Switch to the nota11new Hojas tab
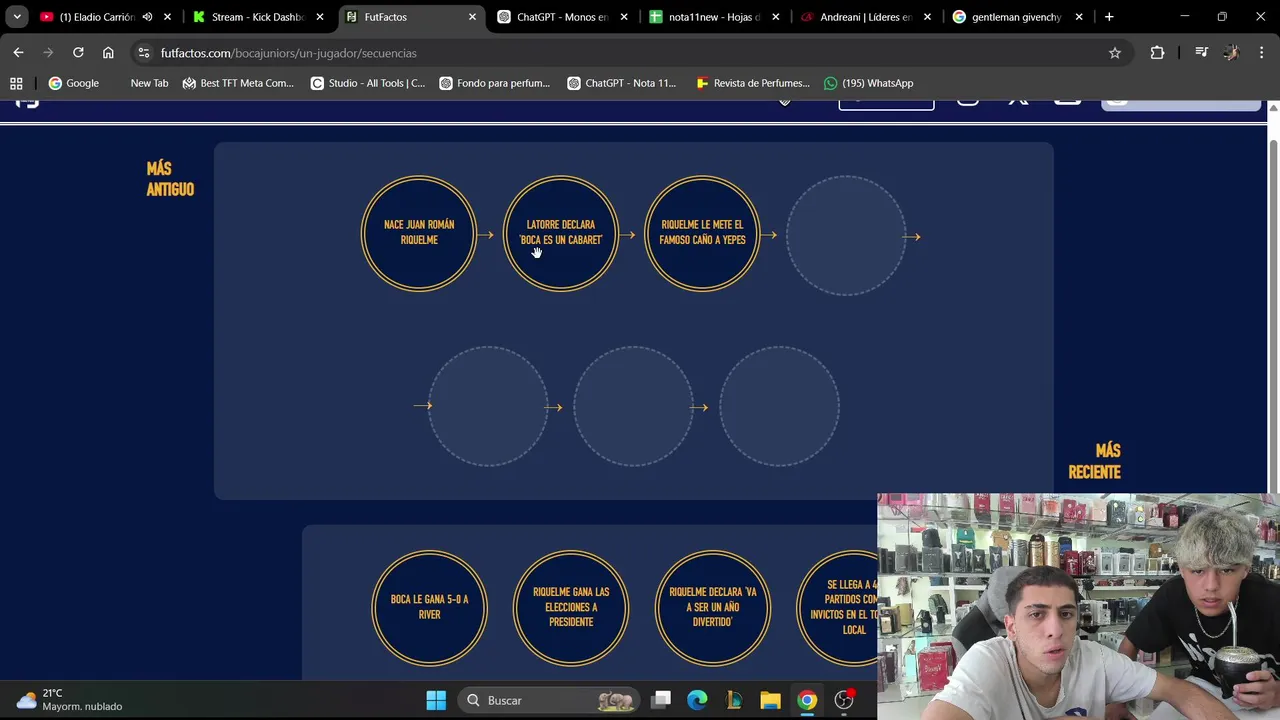Image resolution: width=1280 pixels, height=720 pixels. click(x=714, y=17)
